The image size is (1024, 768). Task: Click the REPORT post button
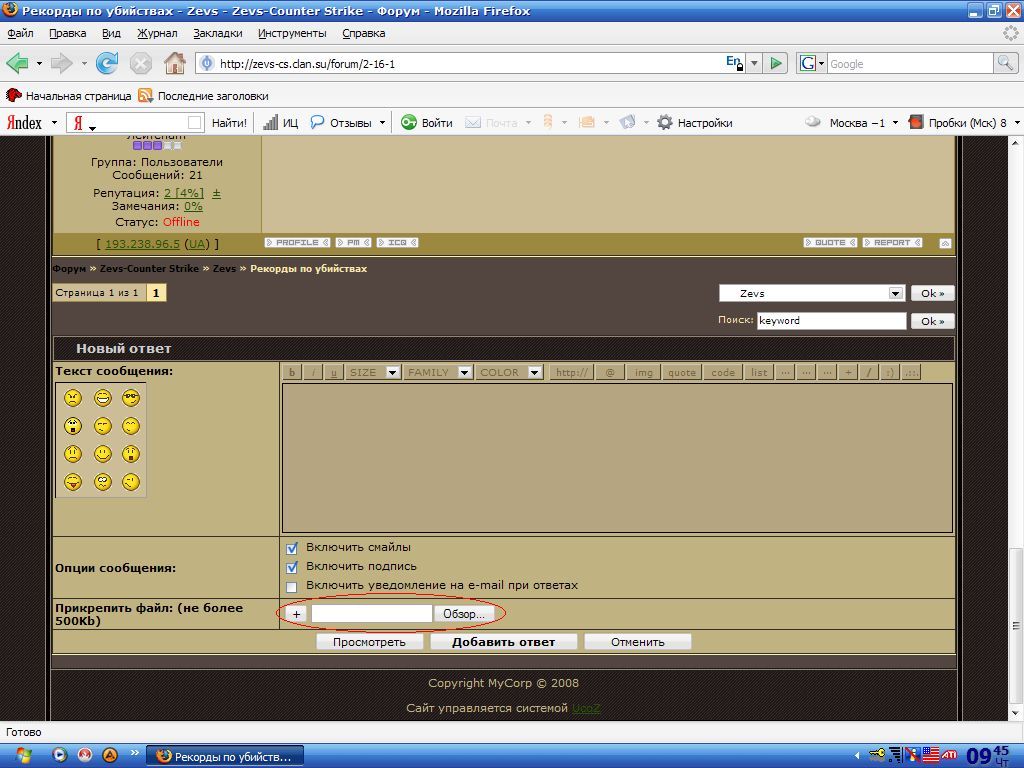click(x=892, y=243)
